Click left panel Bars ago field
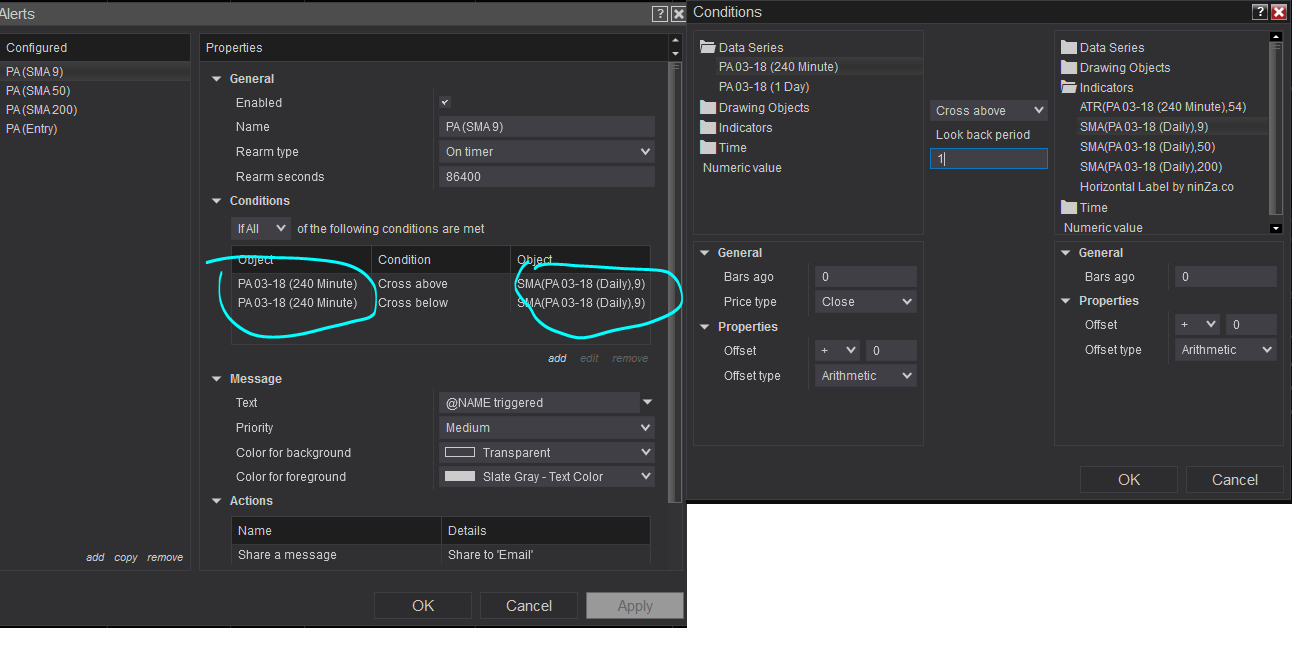1292x647 pixels. (x=866, y=277)
